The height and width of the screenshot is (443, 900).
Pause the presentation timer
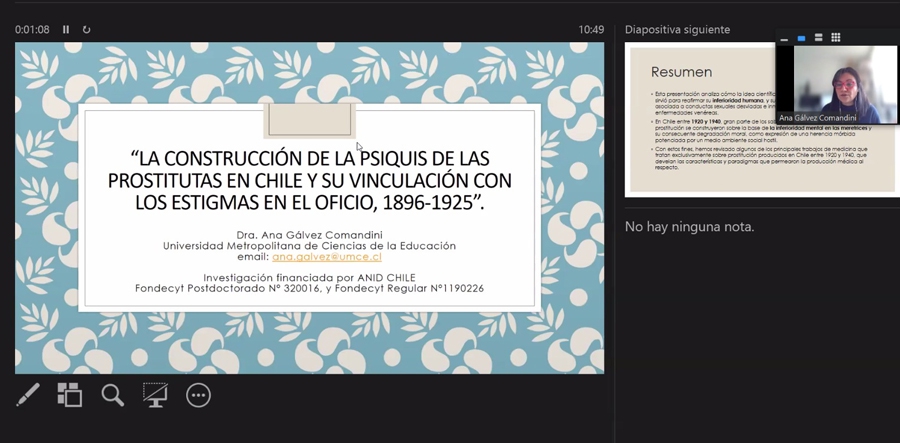(66, 30)
